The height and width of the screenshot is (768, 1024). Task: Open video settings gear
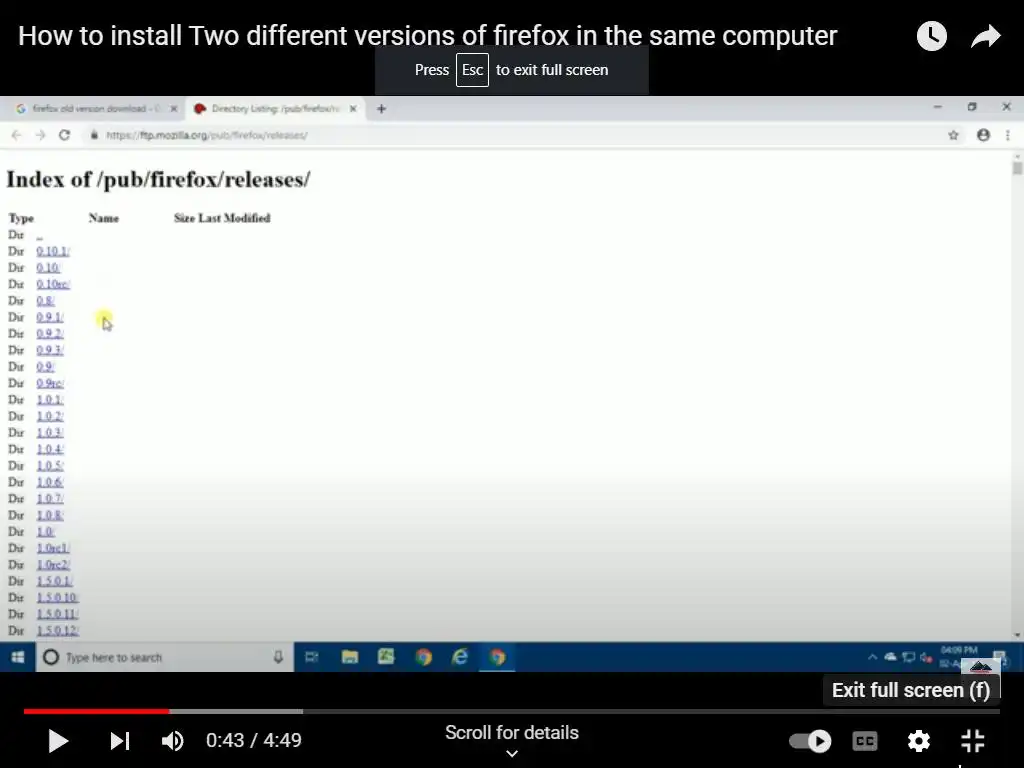919,741
